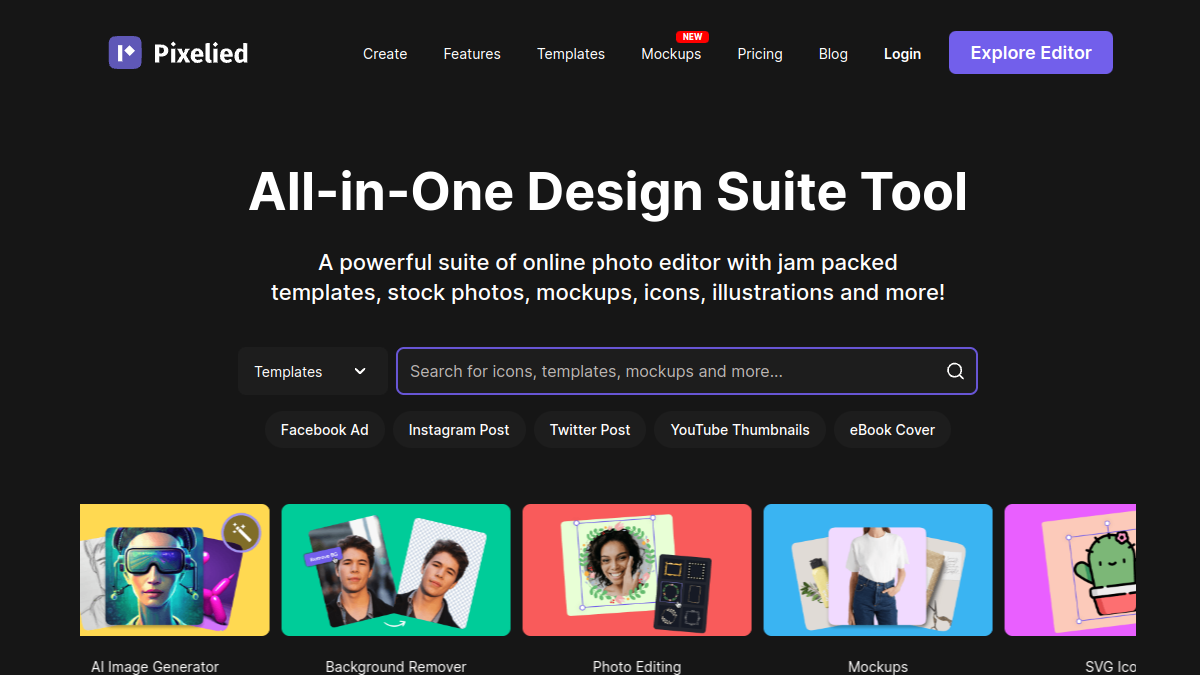Click the Pixelied brand name text
This screenshot has width=1200, height=675.
(x=201, y=53)
